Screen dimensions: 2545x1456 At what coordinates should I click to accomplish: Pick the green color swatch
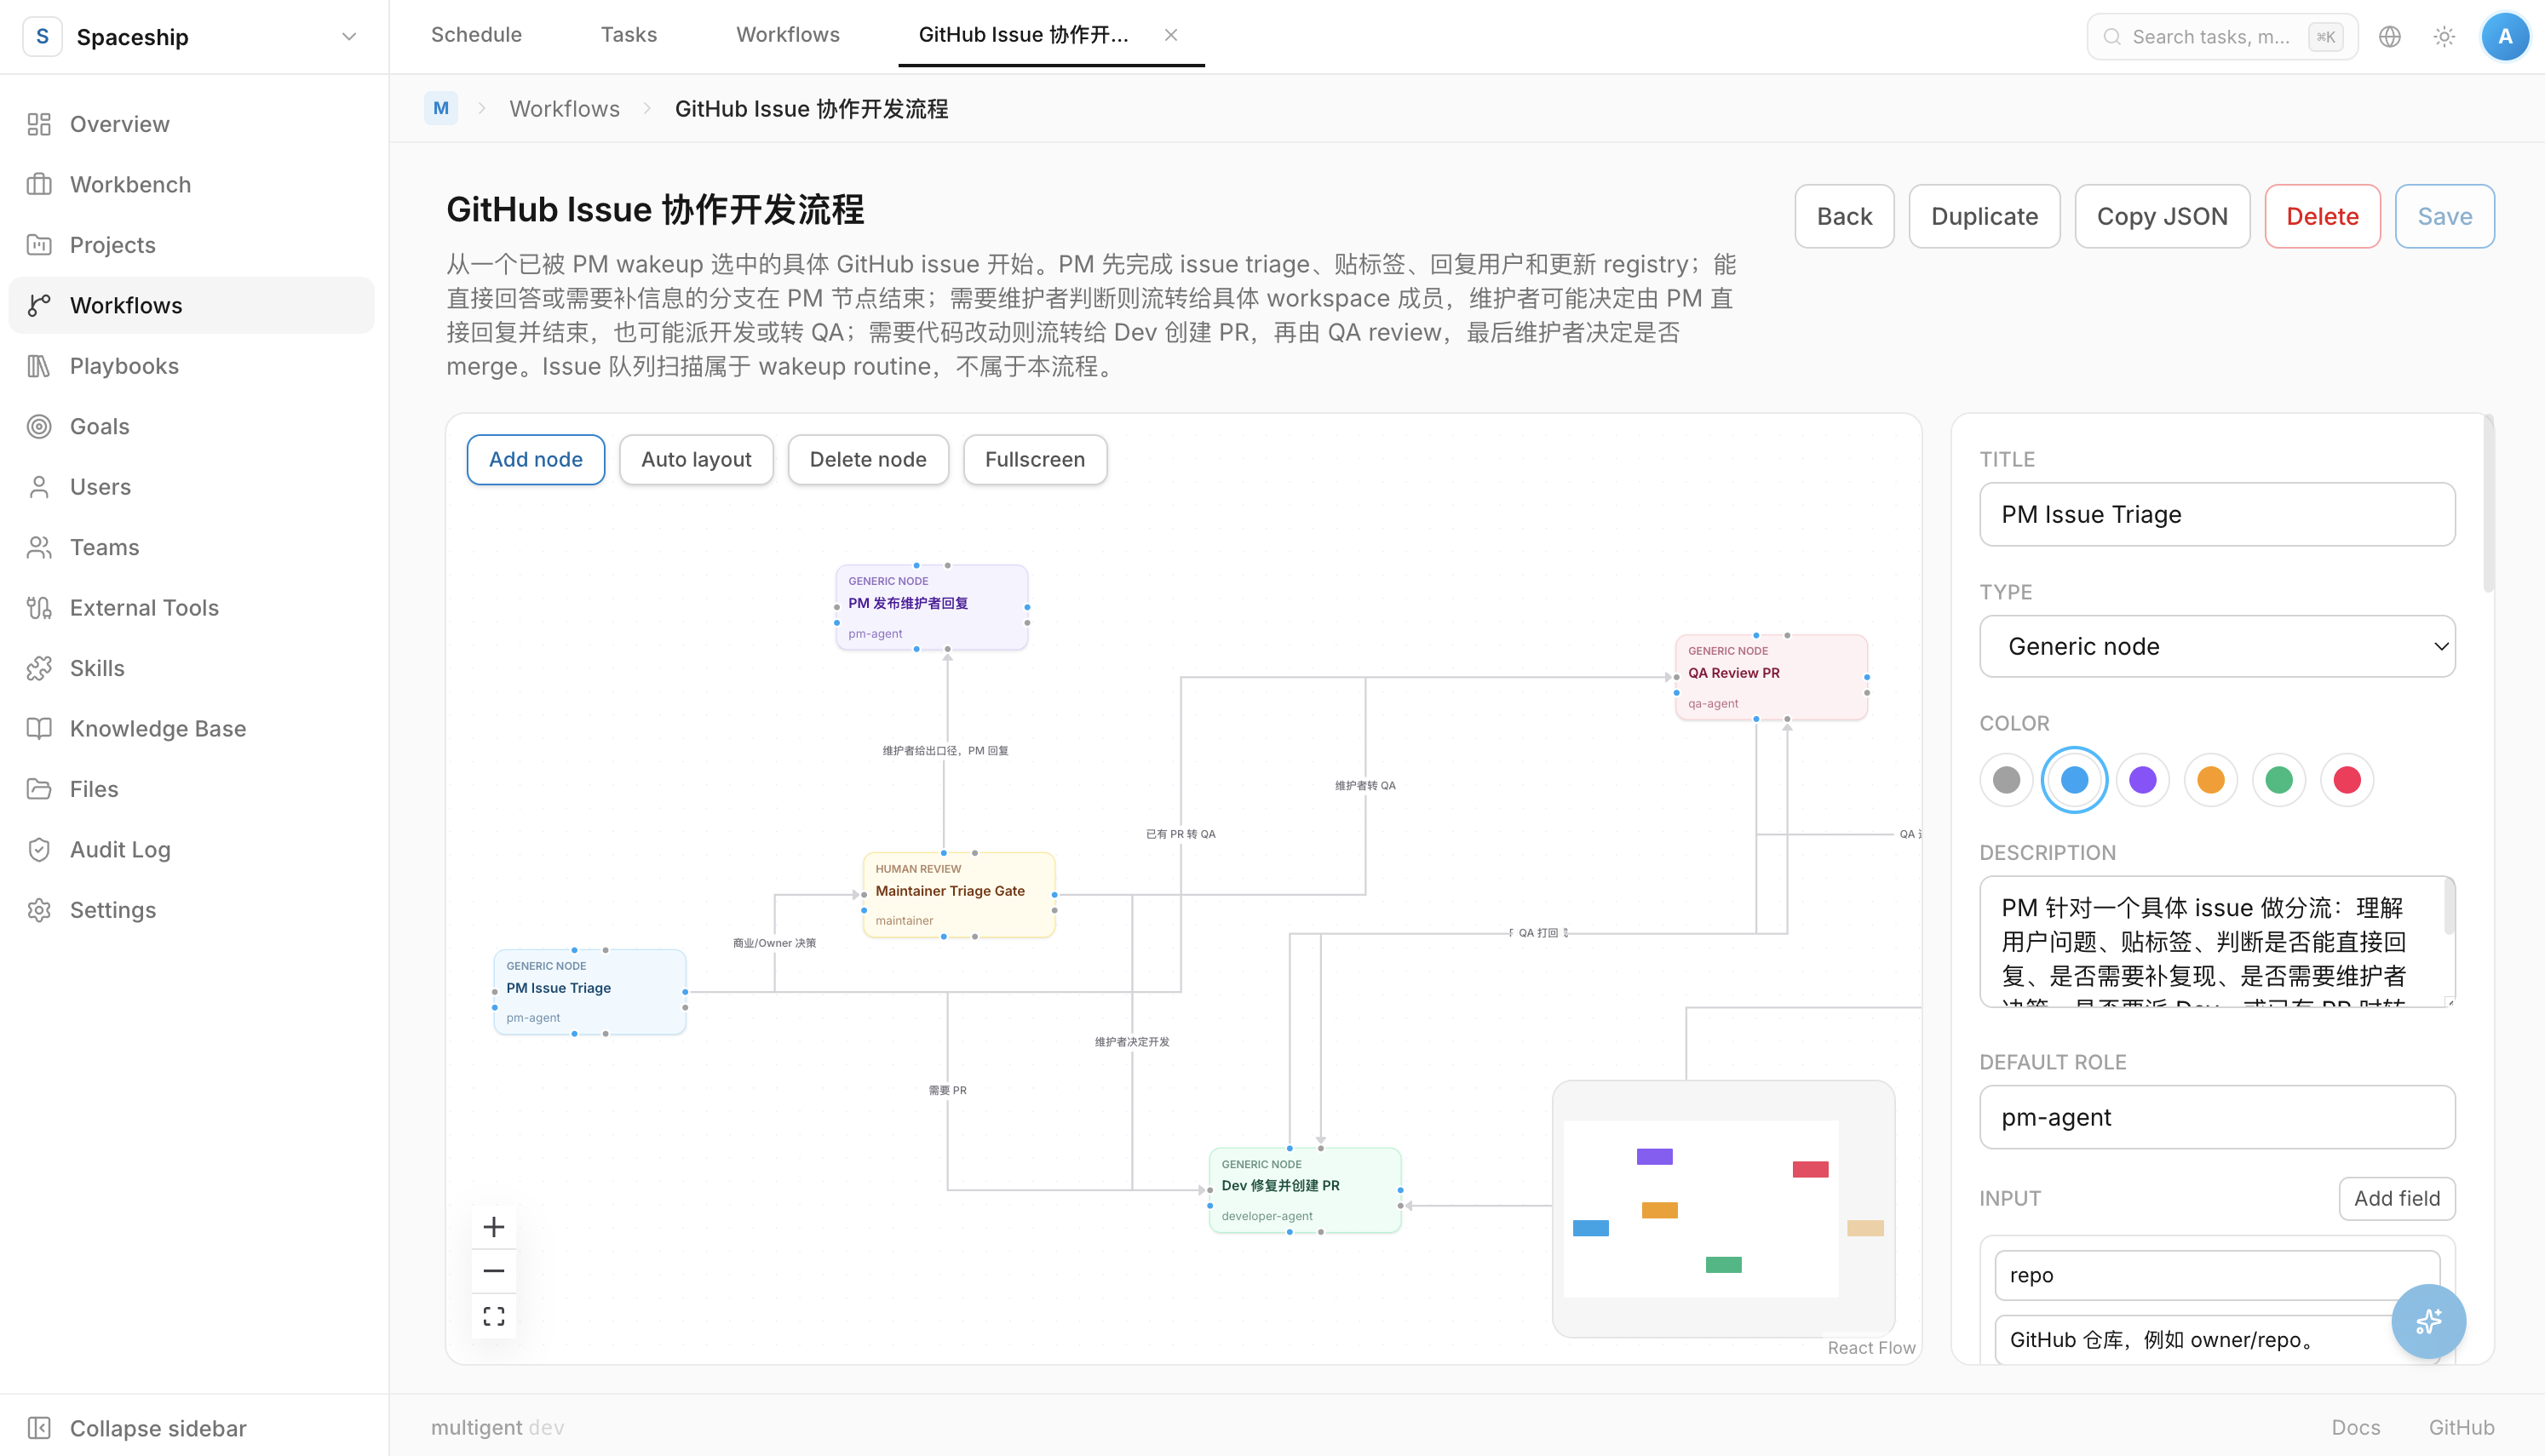click(x=2279, y=780)
